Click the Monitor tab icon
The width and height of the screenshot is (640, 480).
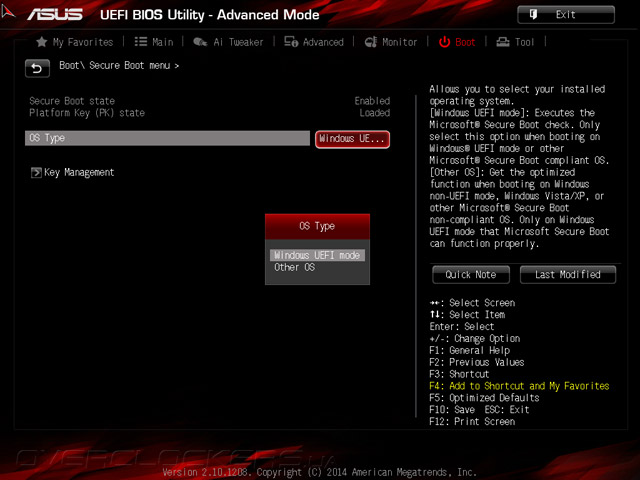(x=371, y=42)
